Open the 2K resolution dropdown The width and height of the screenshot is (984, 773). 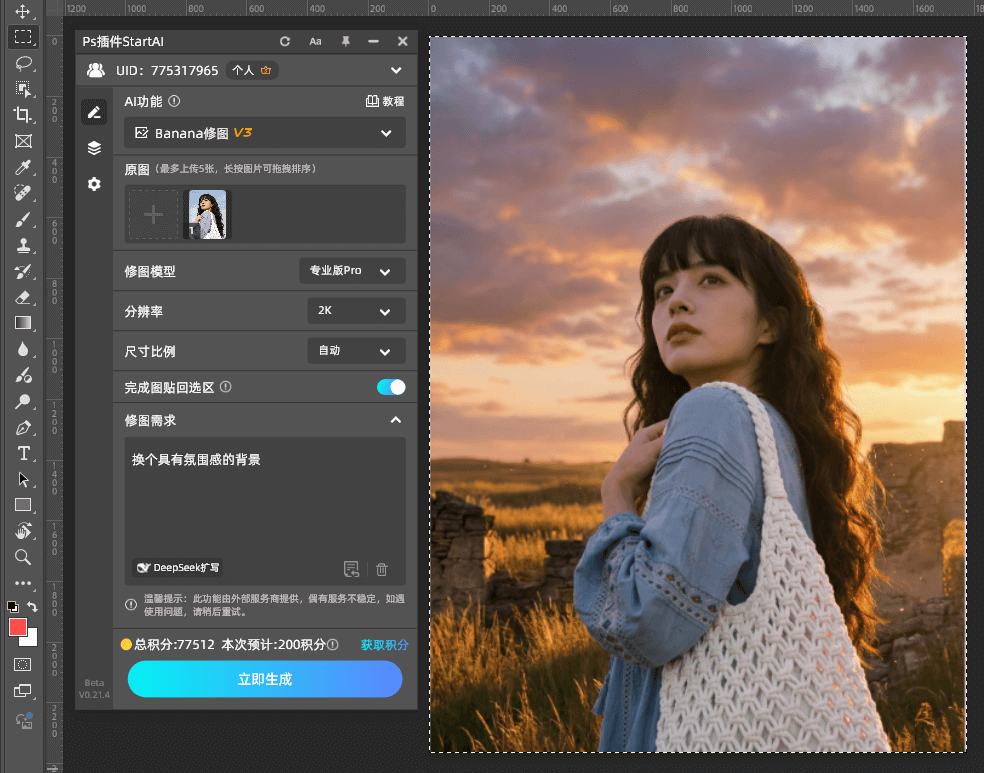point(356,311)
